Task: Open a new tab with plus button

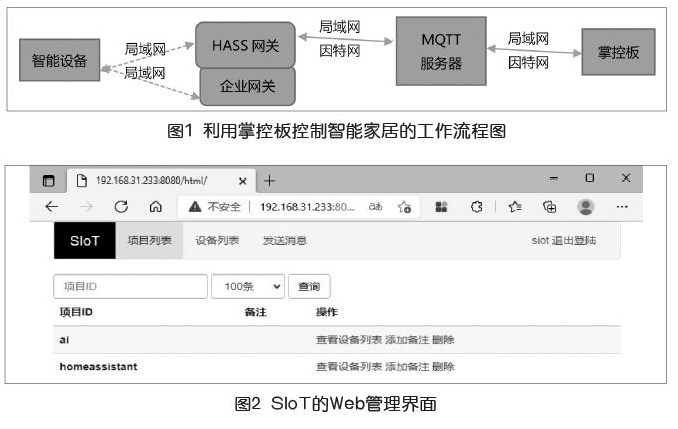Action: (269, 180)
